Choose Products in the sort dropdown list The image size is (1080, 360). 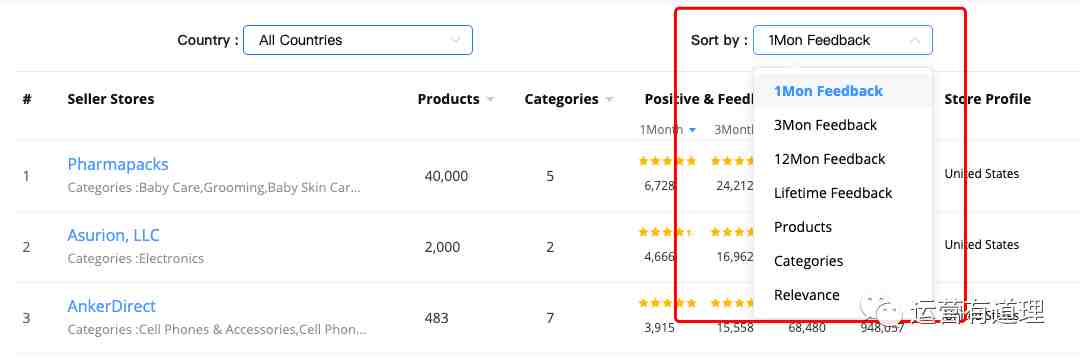pos(802,227)
